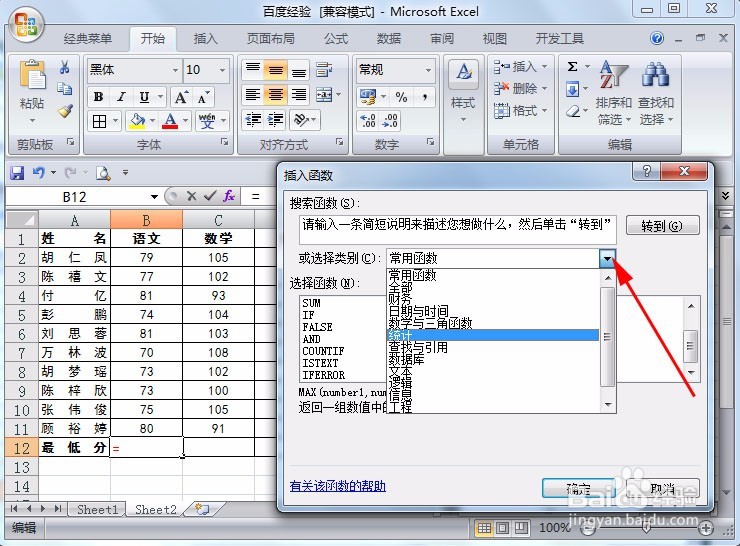Click the Wrap Text icon
740x546 pixels.
[324, 70]
